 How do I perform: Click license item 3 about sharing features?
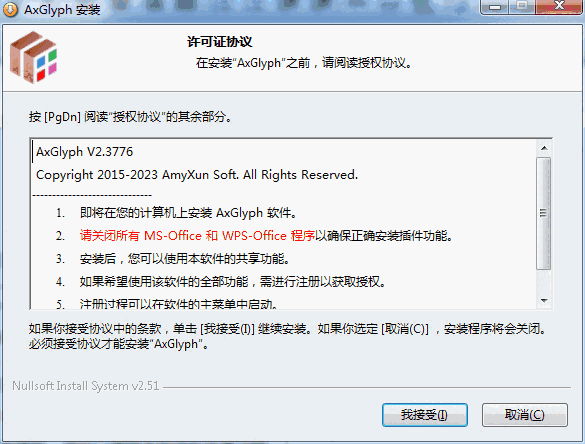(185, 259)
